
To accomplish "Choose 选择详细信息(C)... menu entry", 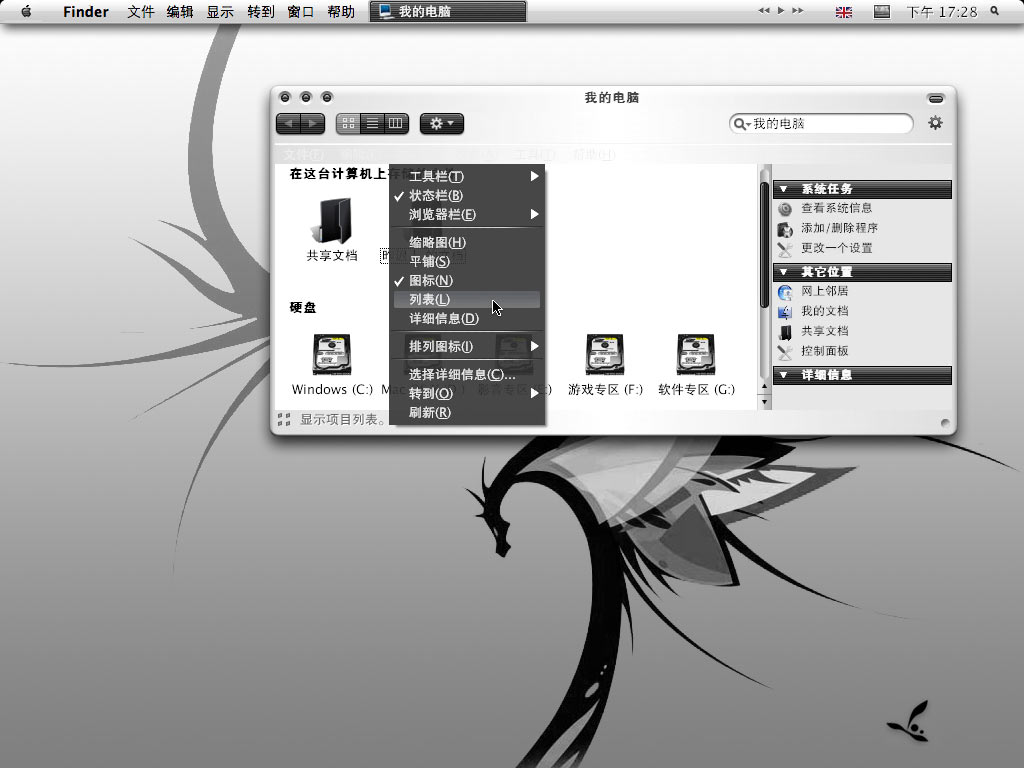I will point(467,374).
